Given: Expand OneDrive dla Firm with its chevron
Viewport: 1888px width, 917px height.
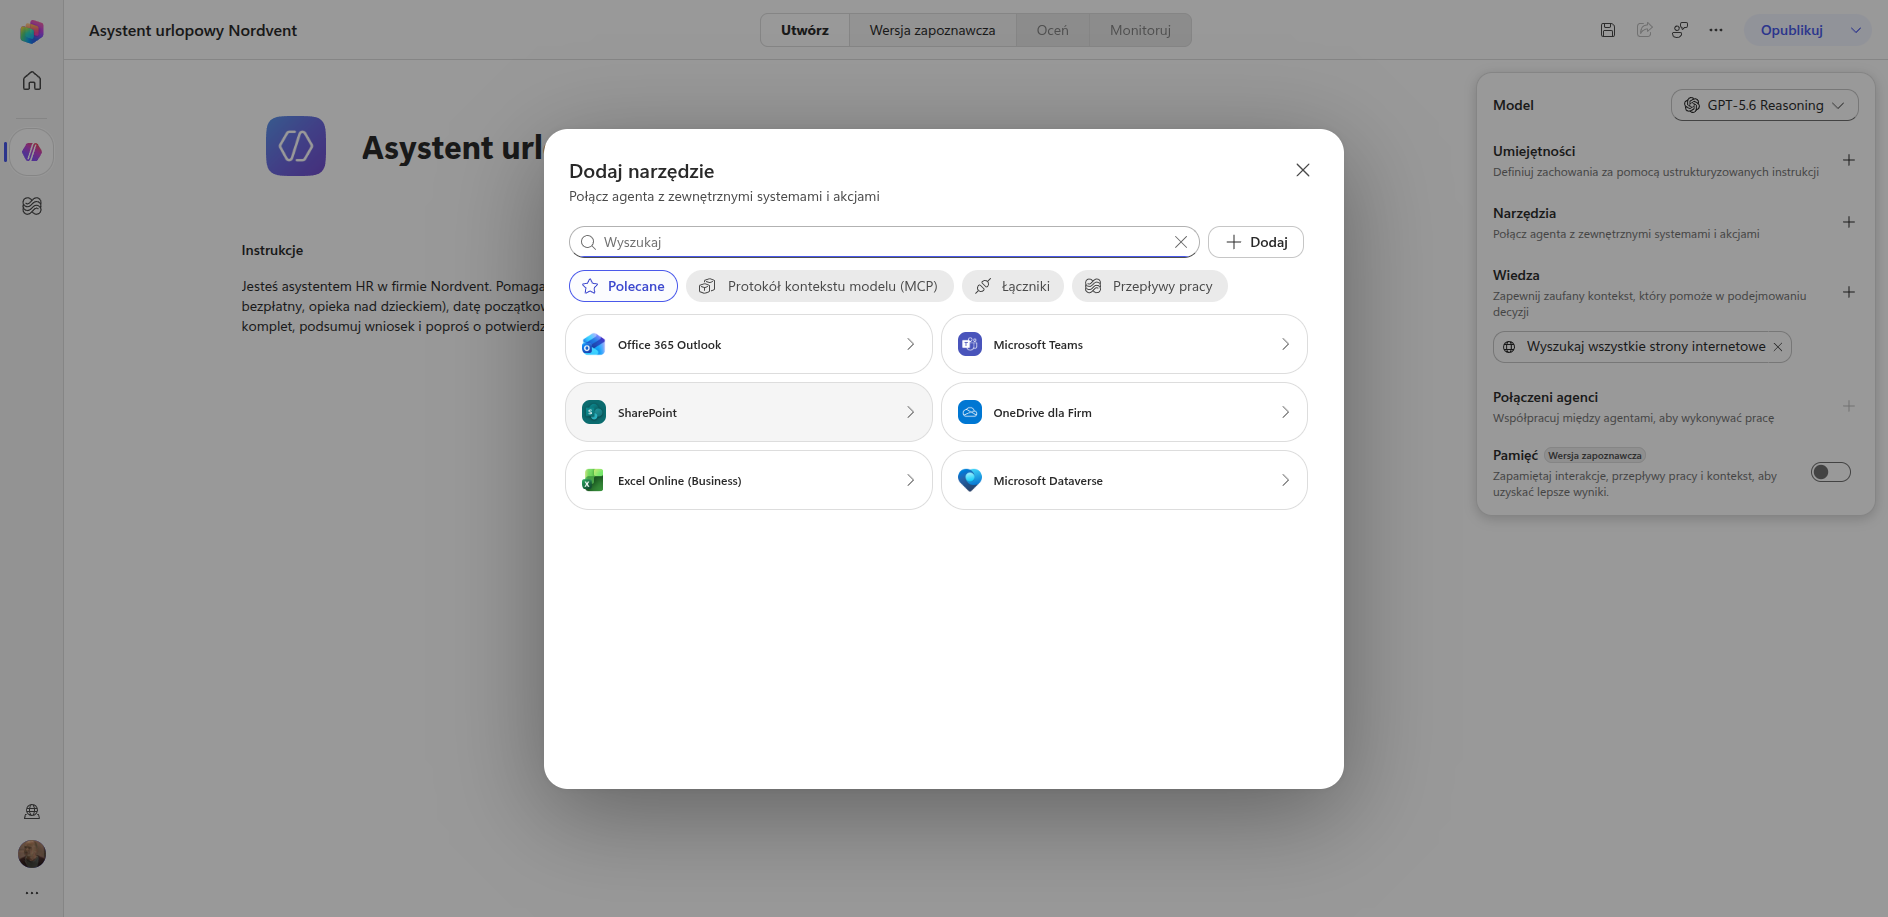Looking at the screenshot, I should [1286, 412].
